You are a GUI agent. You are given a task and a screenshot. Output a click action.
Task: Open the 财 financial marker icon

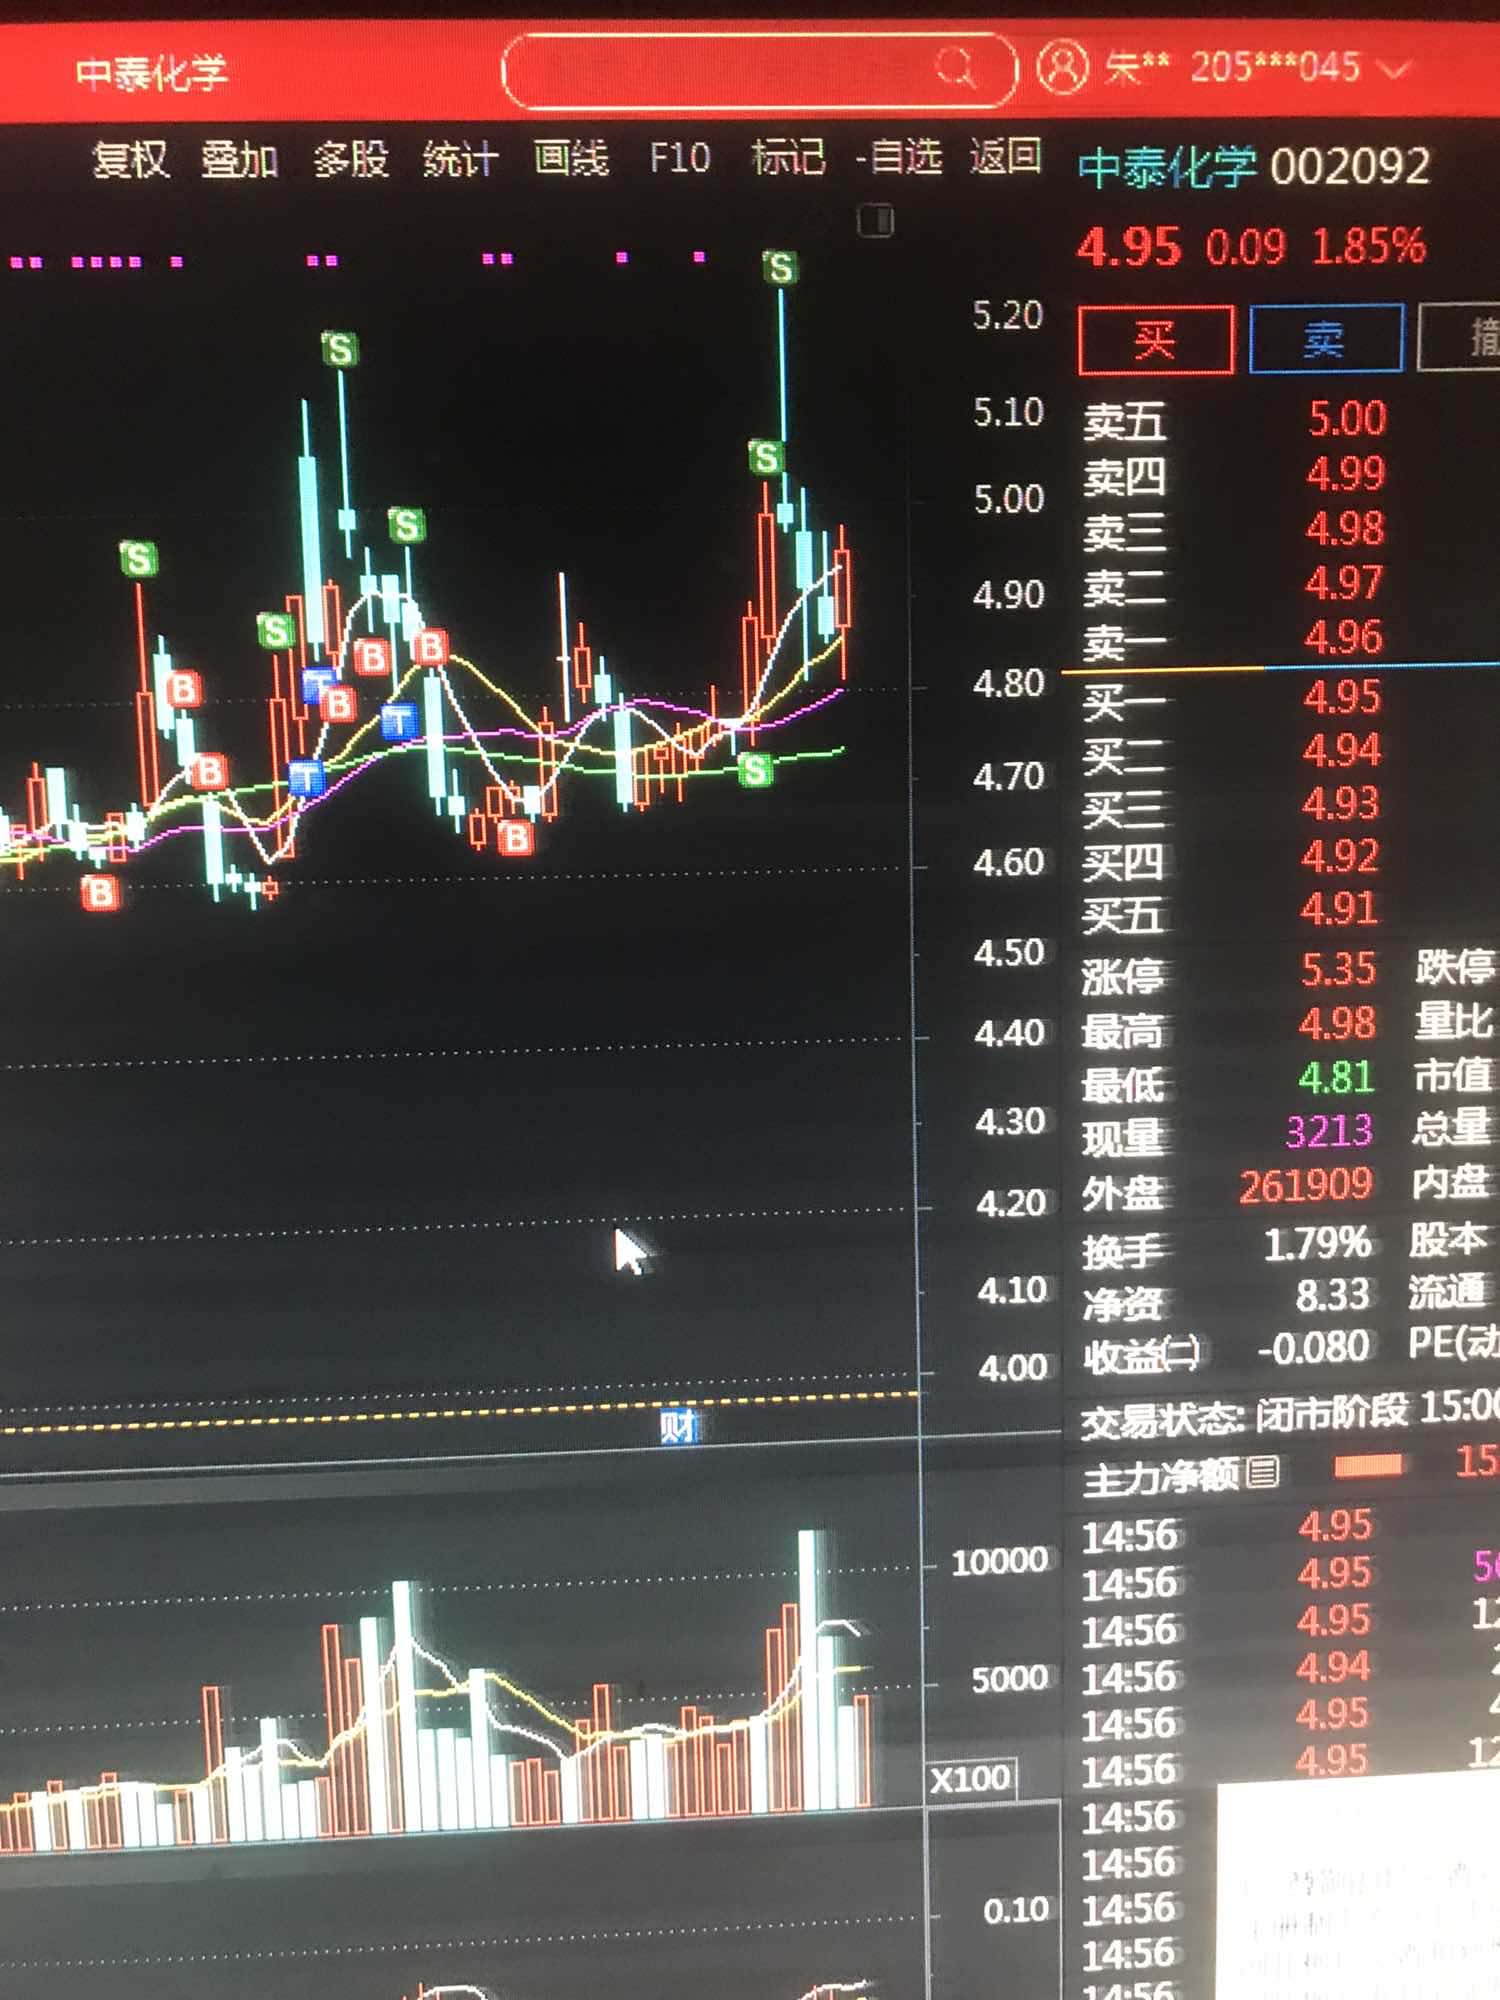point(678,1426)
